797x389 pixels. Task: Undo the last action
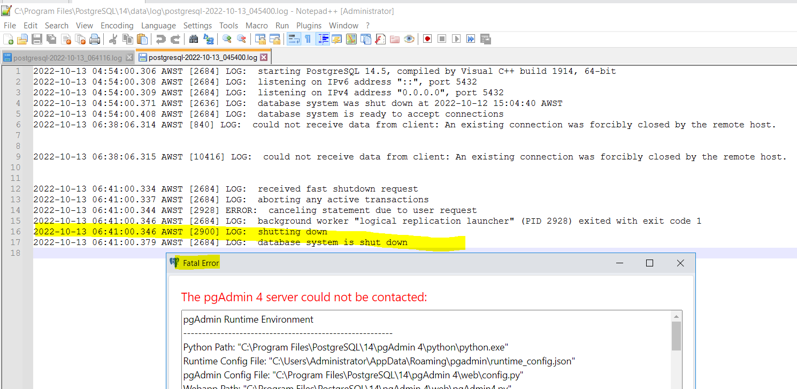tap(161, 39)
